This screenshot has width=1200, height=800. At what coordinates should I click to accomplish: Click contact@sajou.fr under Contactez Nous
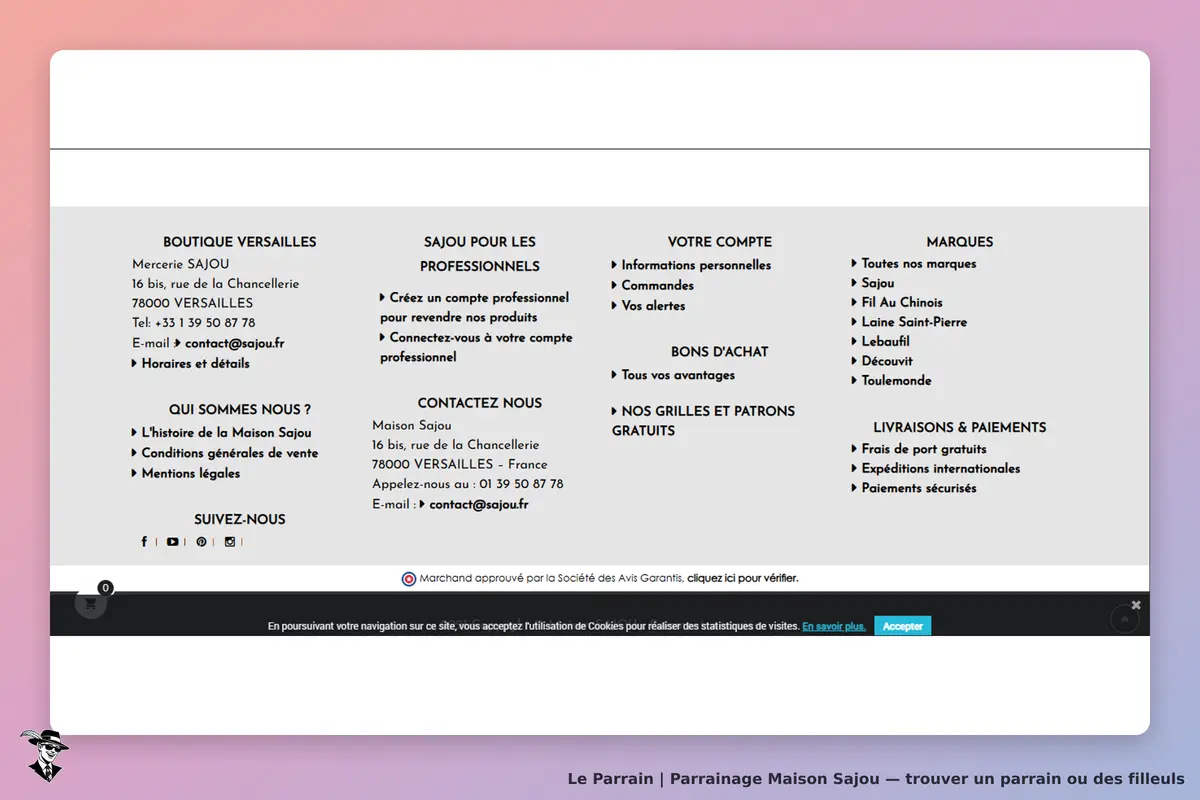479,504
